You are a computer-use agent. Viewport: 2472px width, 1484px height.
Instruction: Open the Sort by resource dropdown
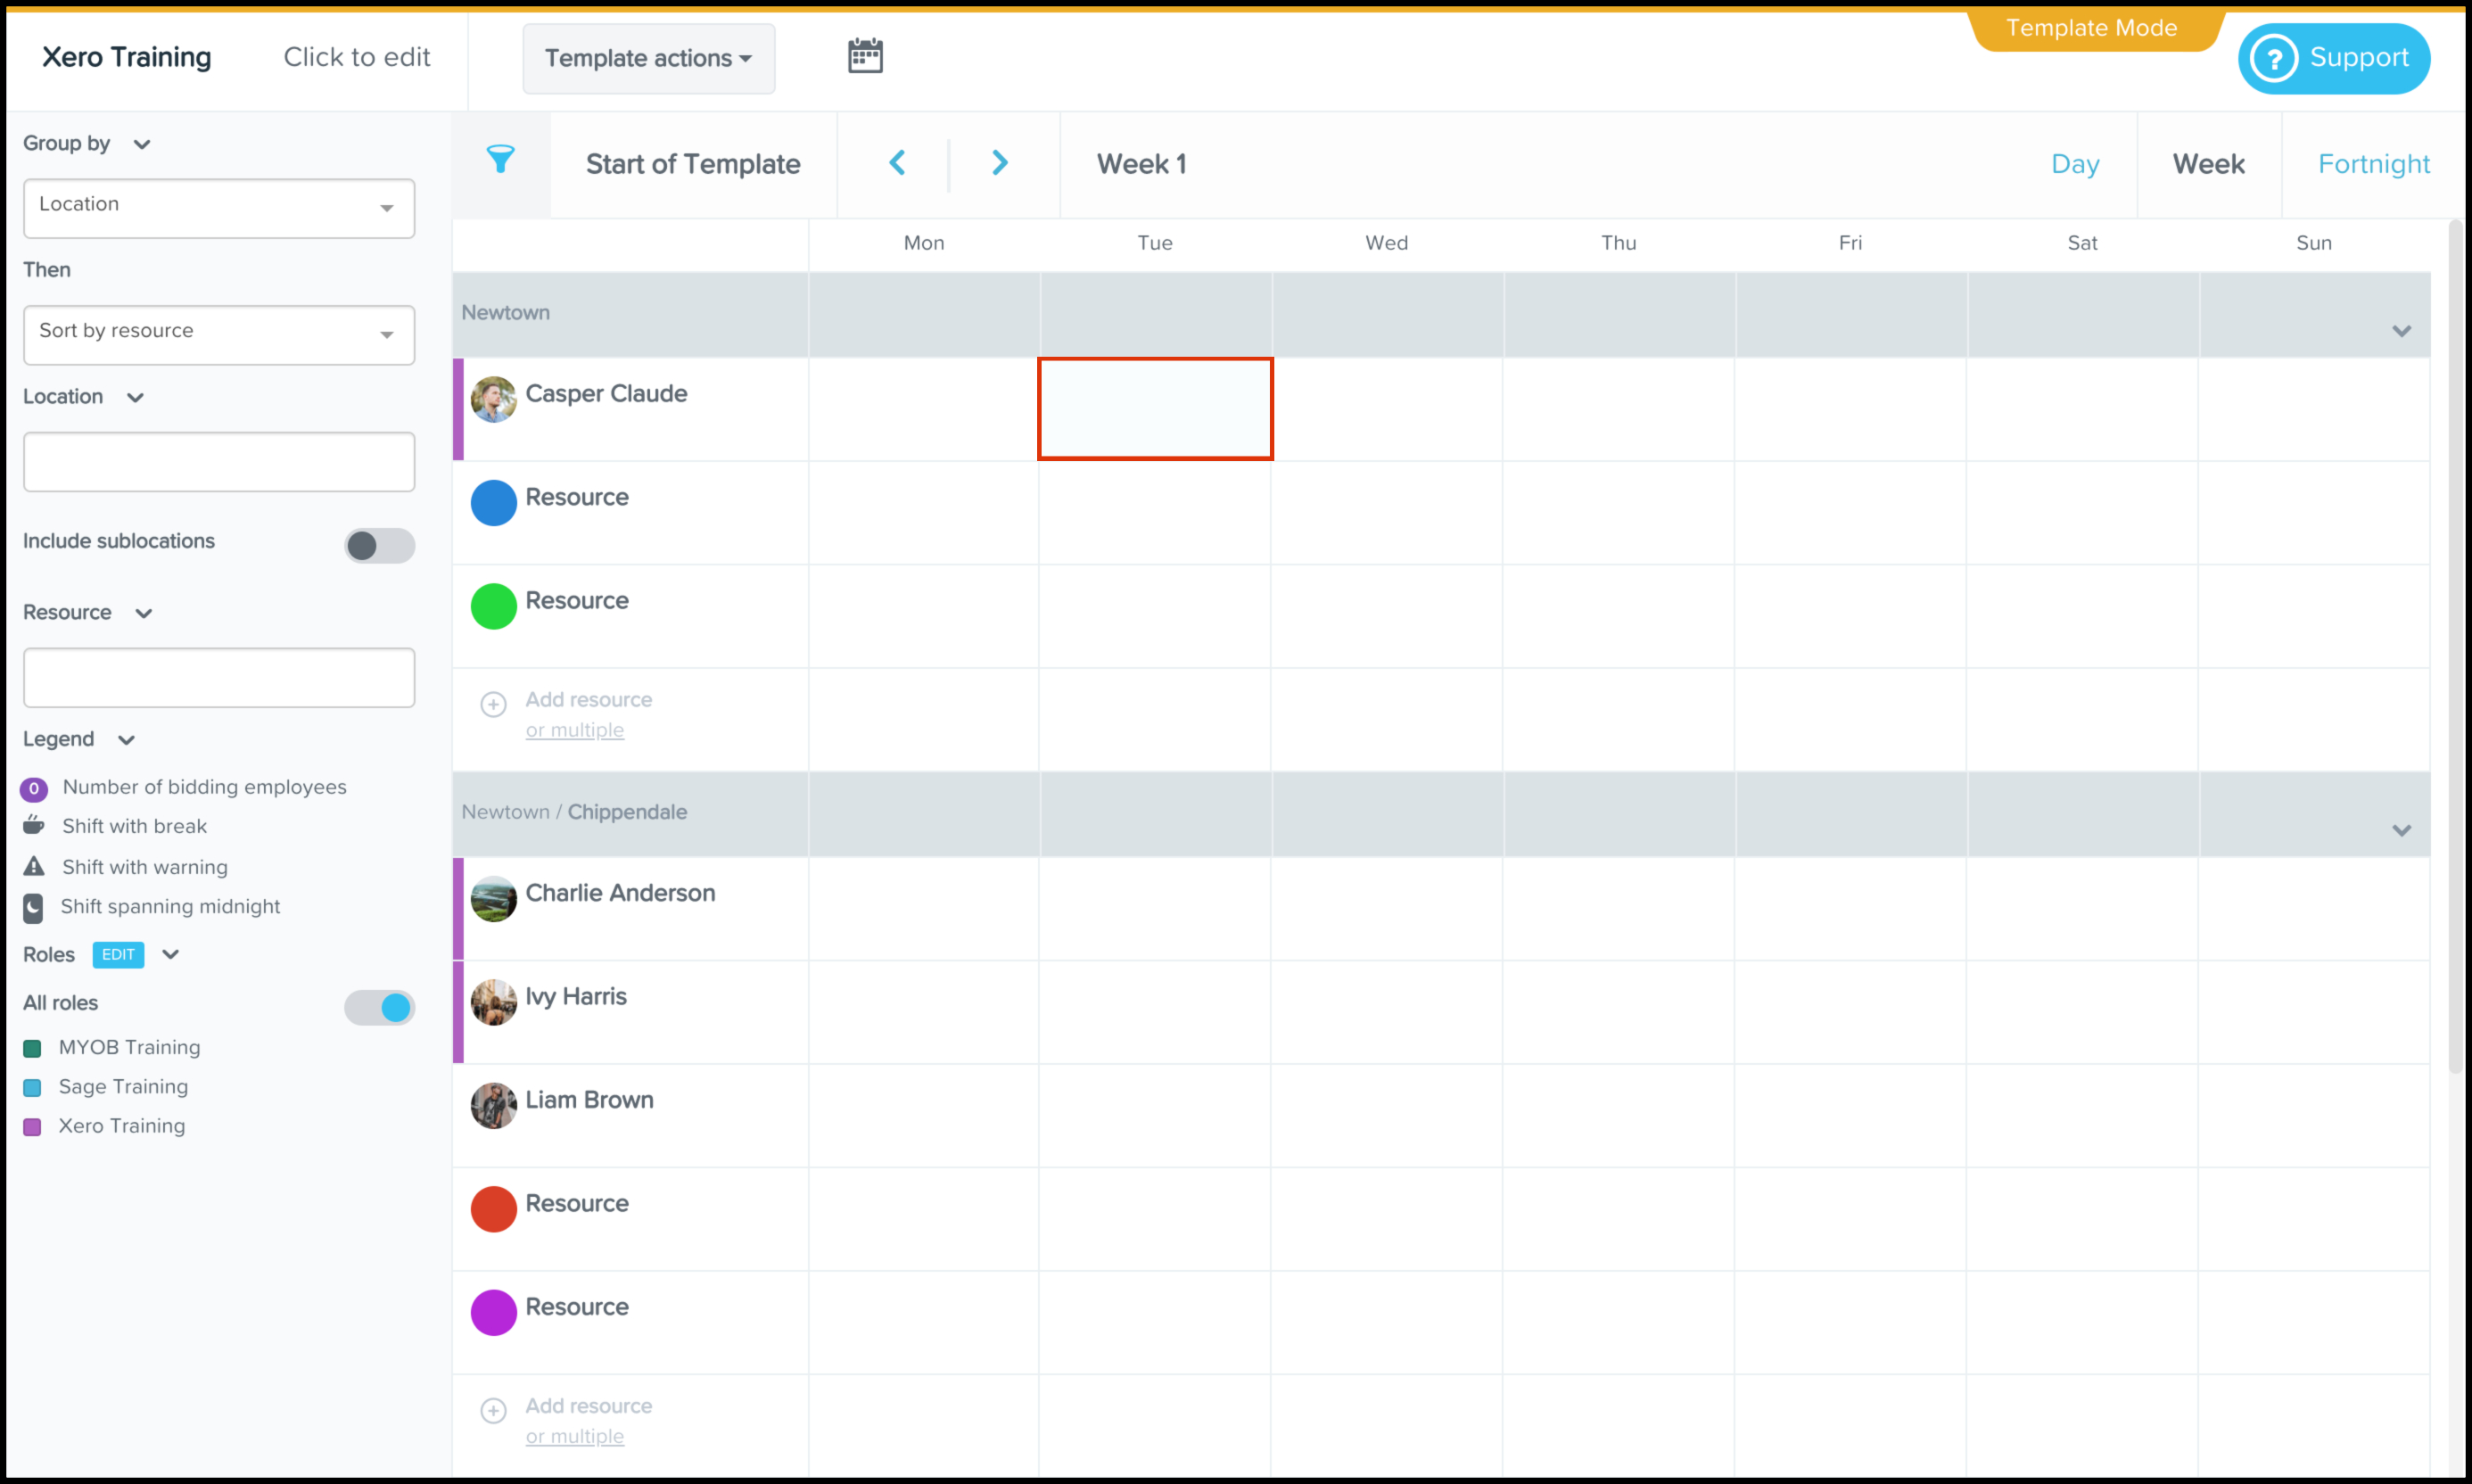[218, 334]
